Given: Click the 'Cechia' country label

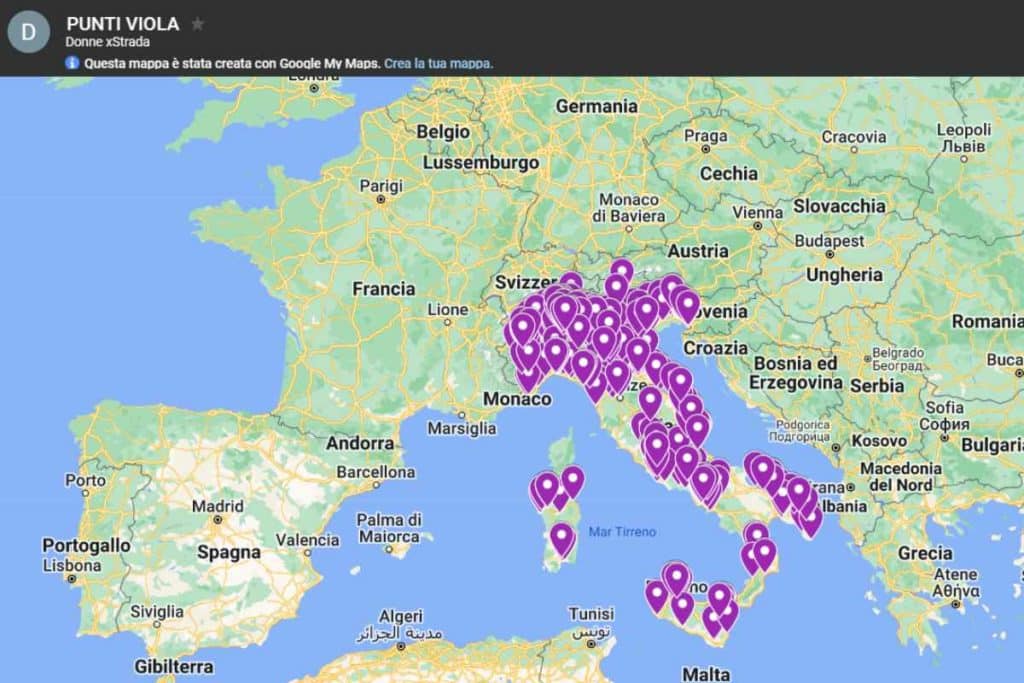Looking at the screenshot, I should [729, 174].
